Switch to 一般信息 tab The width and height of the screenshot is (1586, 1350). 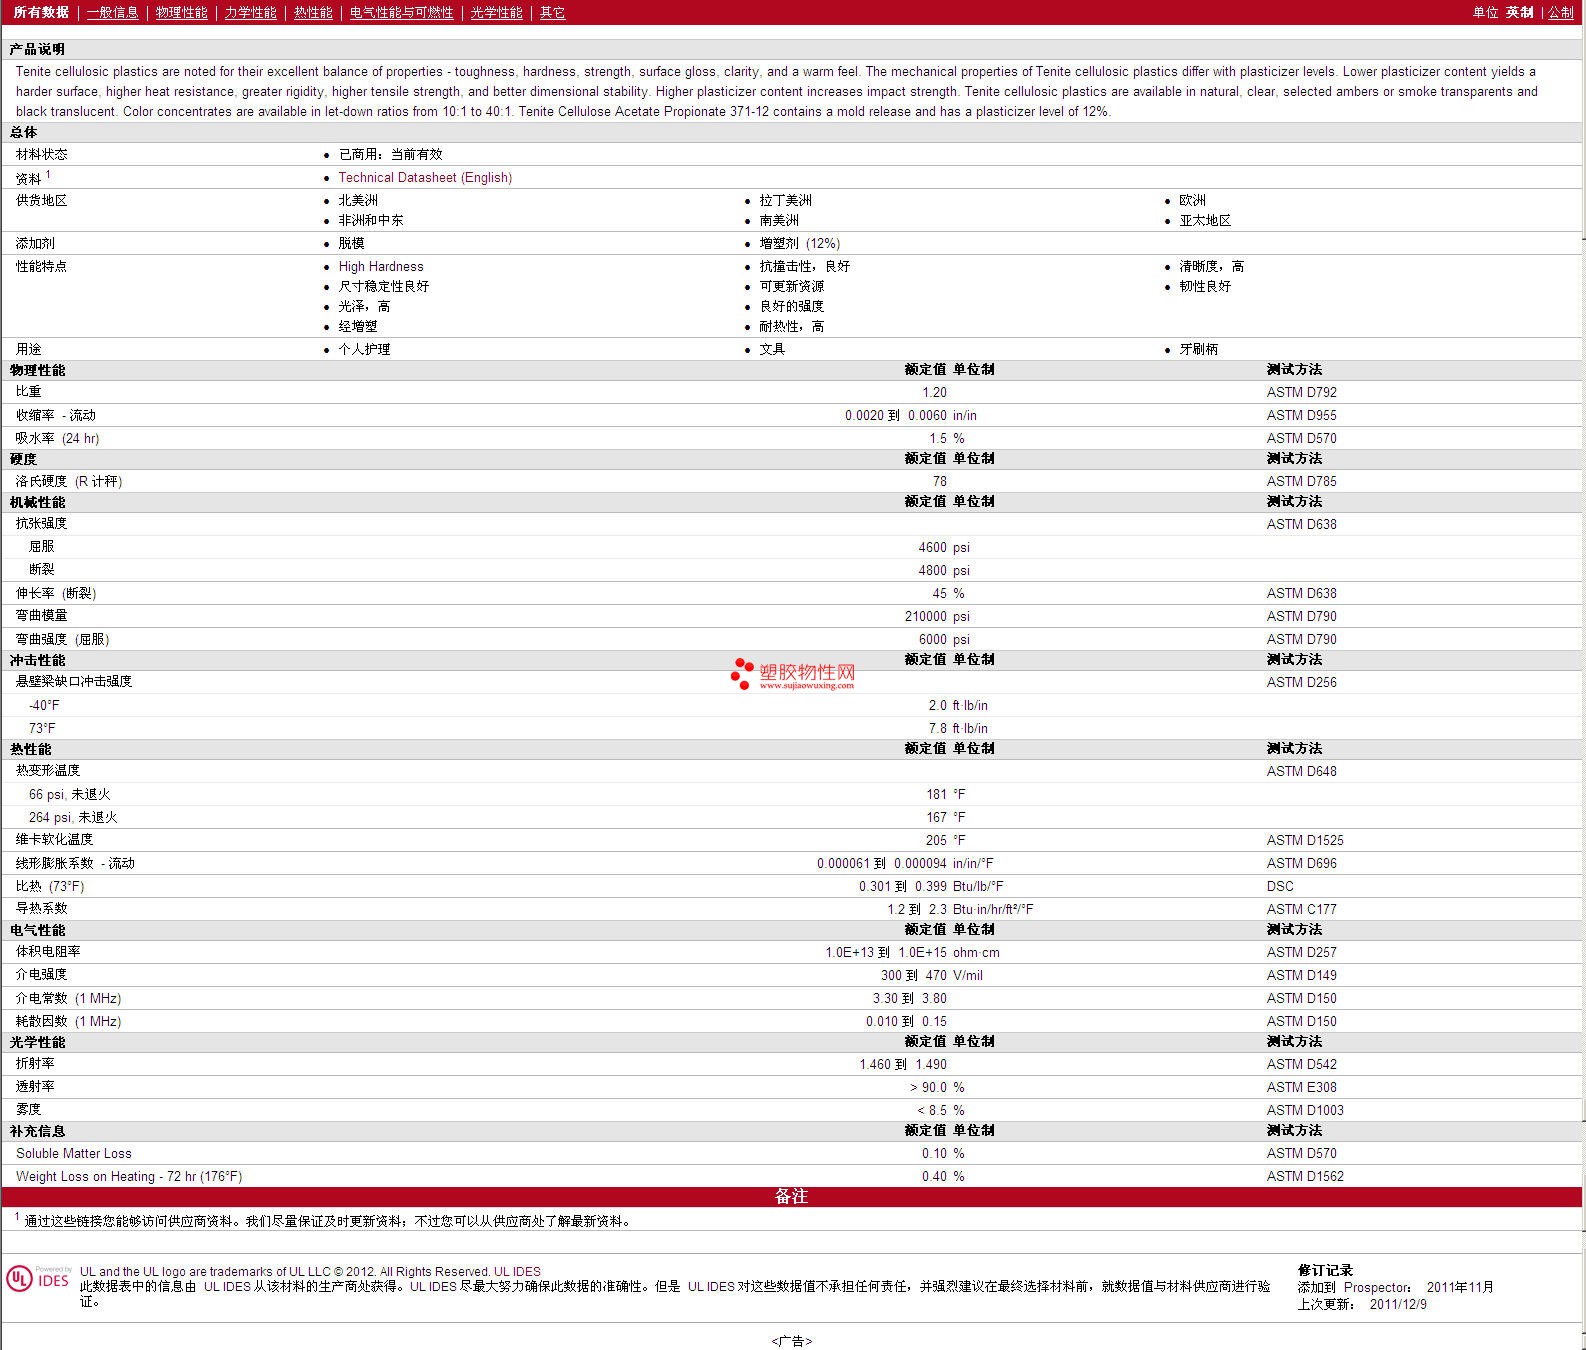coord(112,12)
